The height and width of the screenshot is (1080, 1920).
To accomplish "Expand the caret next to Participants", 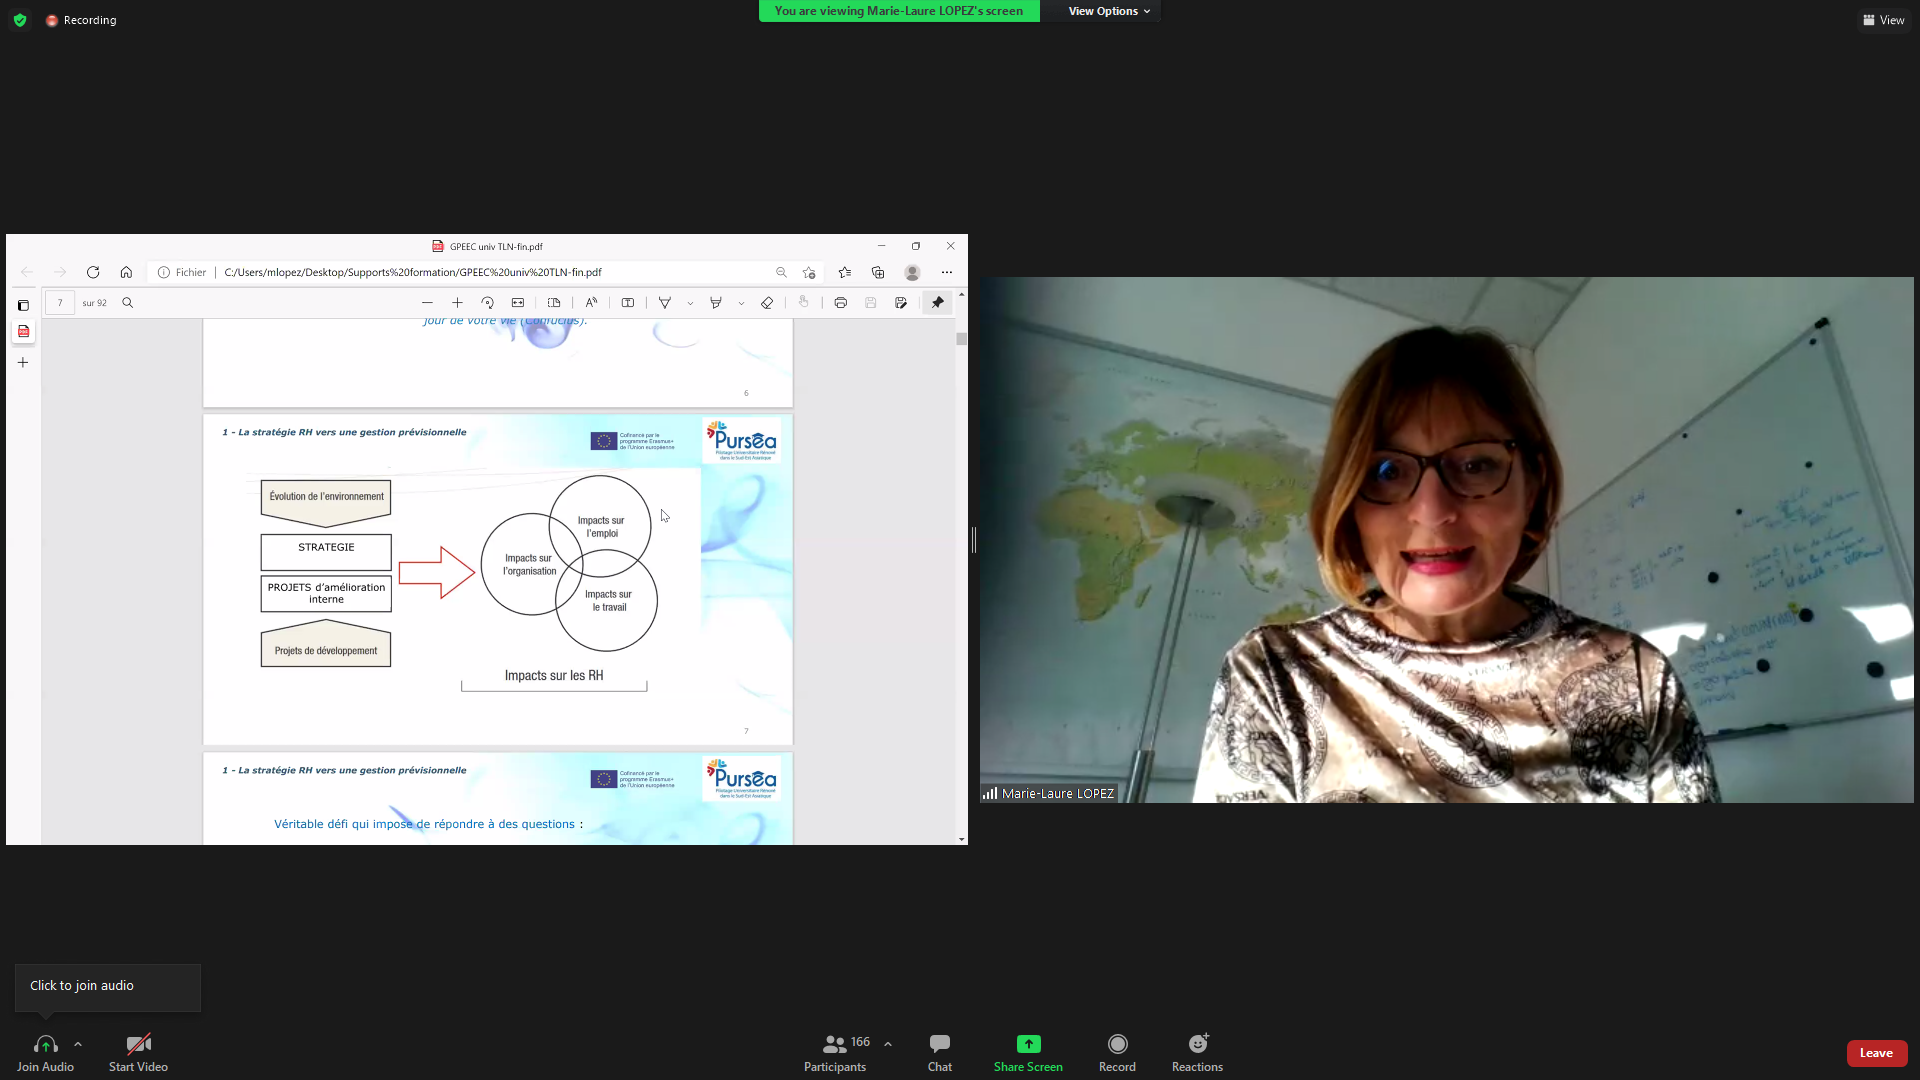I will pos(888,1044).
